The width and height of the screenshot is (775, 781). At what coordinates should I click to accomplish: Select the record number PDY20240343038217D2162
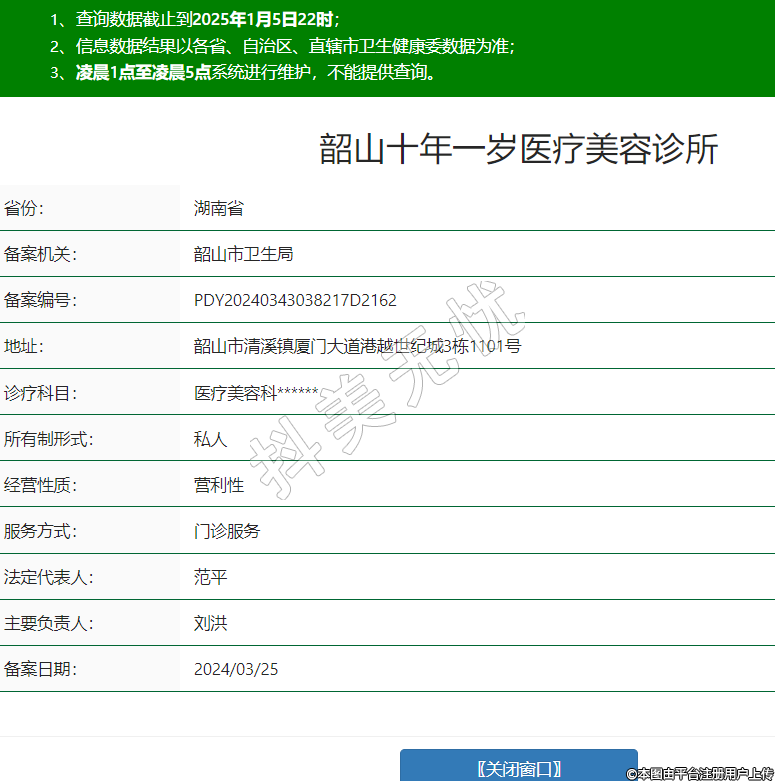pyautogui.click(x=295, y=300)
